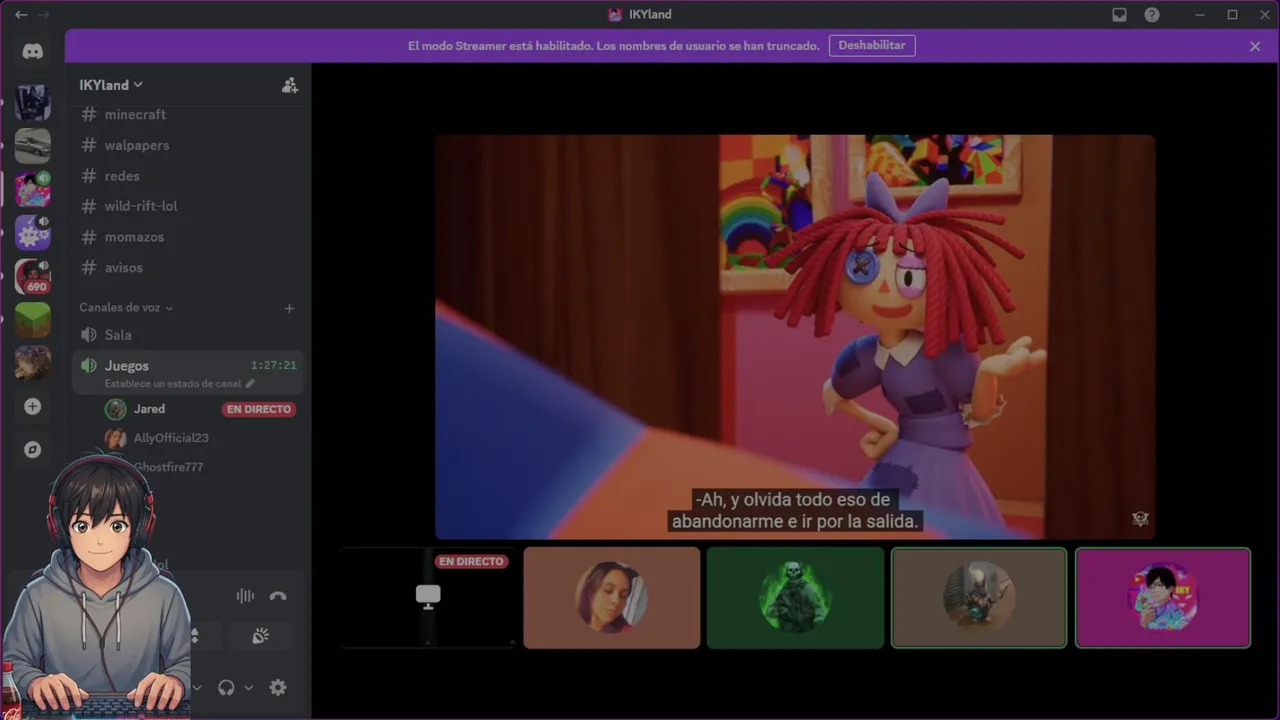
Task: Open the first server icon below the Discord logo
Action: coord(33,102)
